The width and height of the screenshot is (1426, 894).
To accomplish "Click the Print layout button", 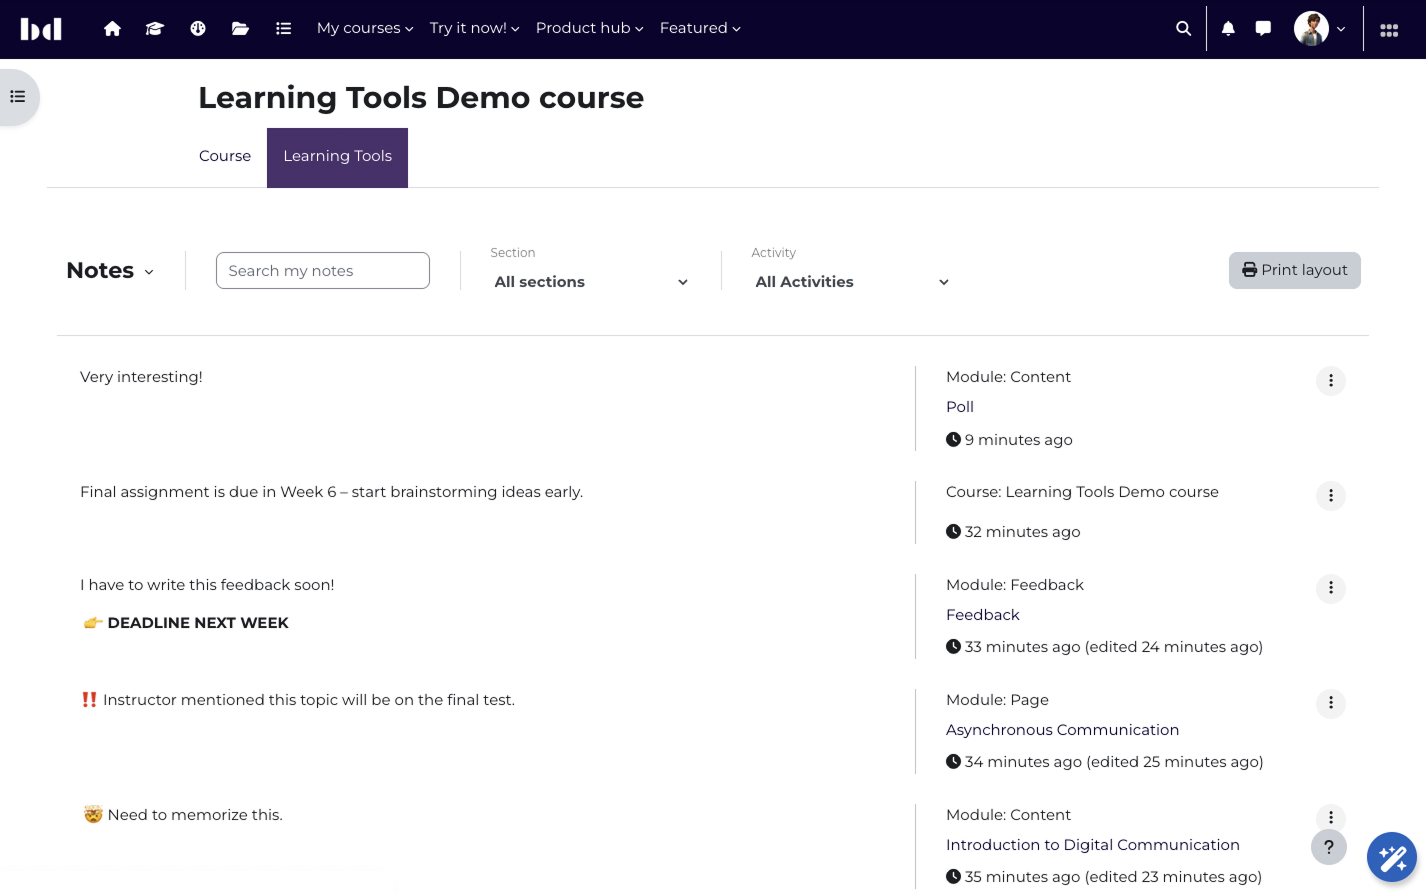I will [x=1294, y=270].
